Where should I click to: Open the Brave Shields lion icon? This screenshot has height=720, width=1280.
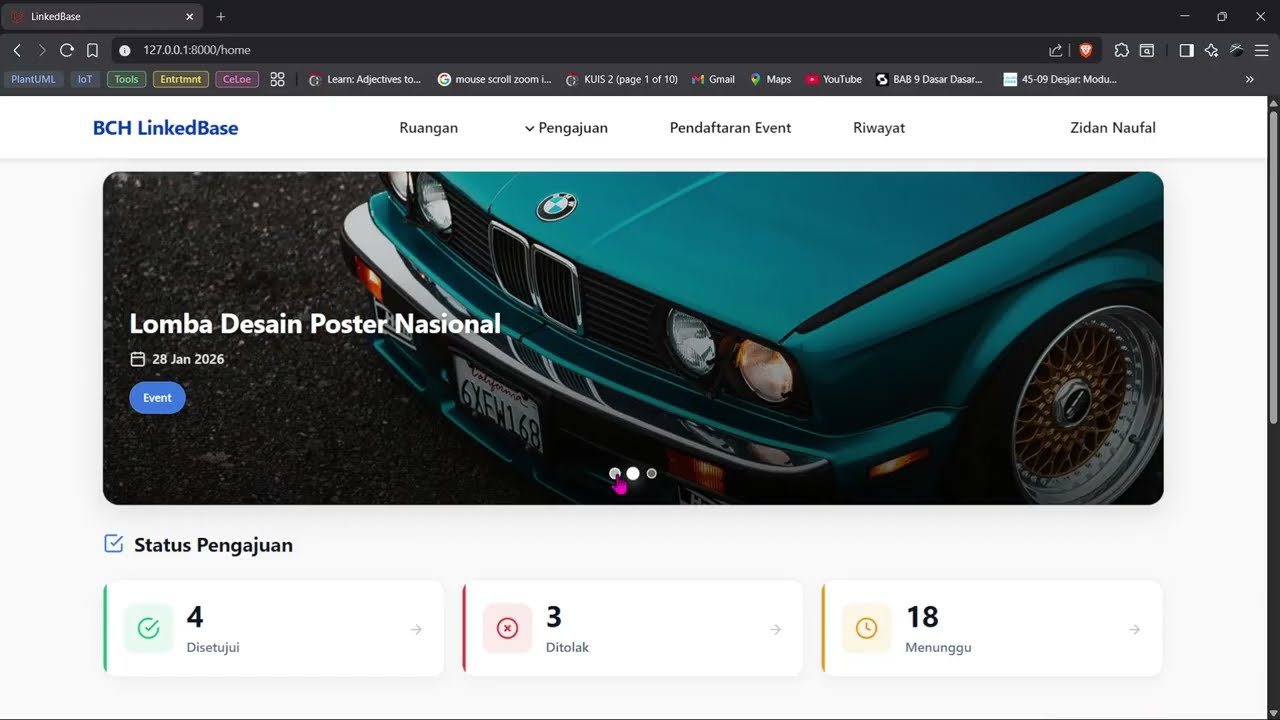(1085, 50)
